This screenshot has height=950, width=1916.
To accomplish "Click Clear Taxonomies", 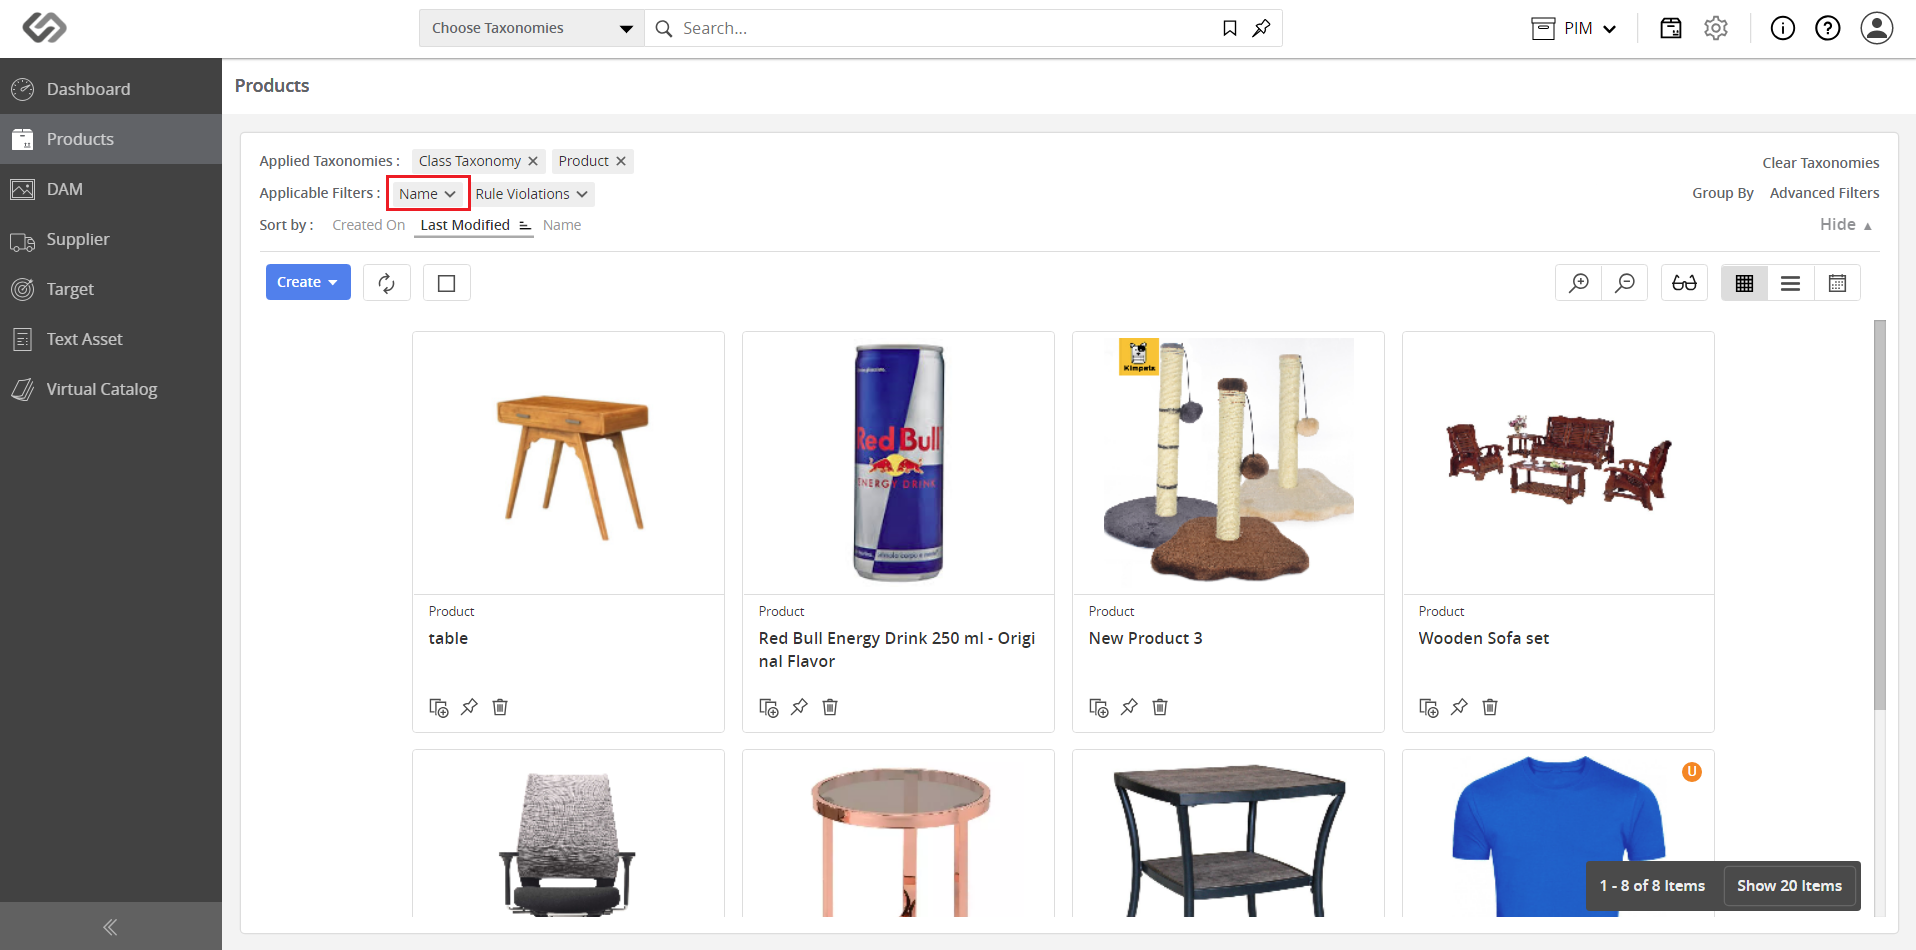I will (x=1821, y=163).
